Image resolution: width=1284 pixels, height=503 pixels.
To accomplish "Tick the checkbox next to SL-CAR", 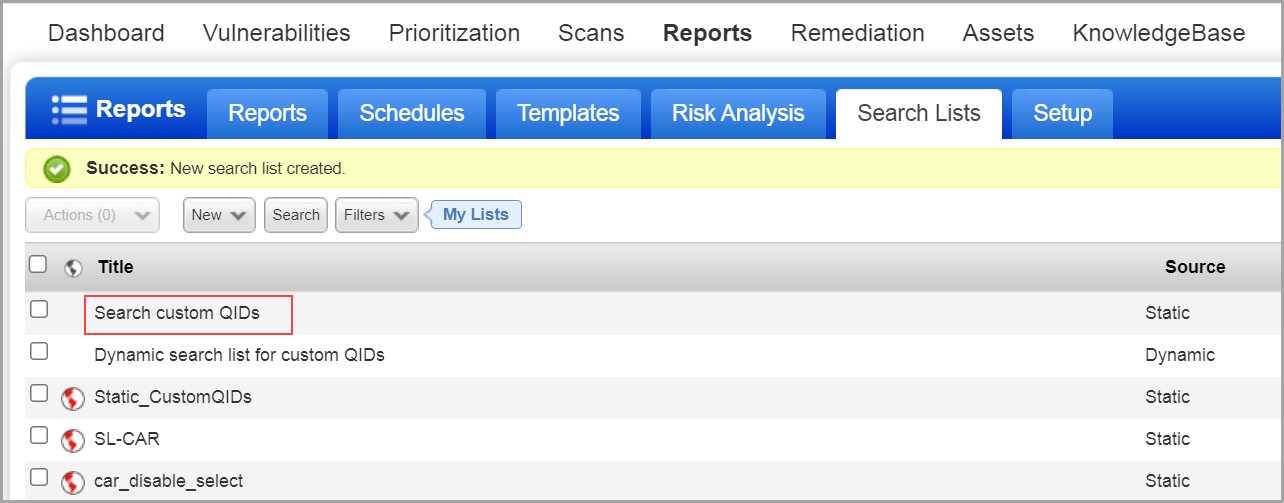I will tap(39, 436).
